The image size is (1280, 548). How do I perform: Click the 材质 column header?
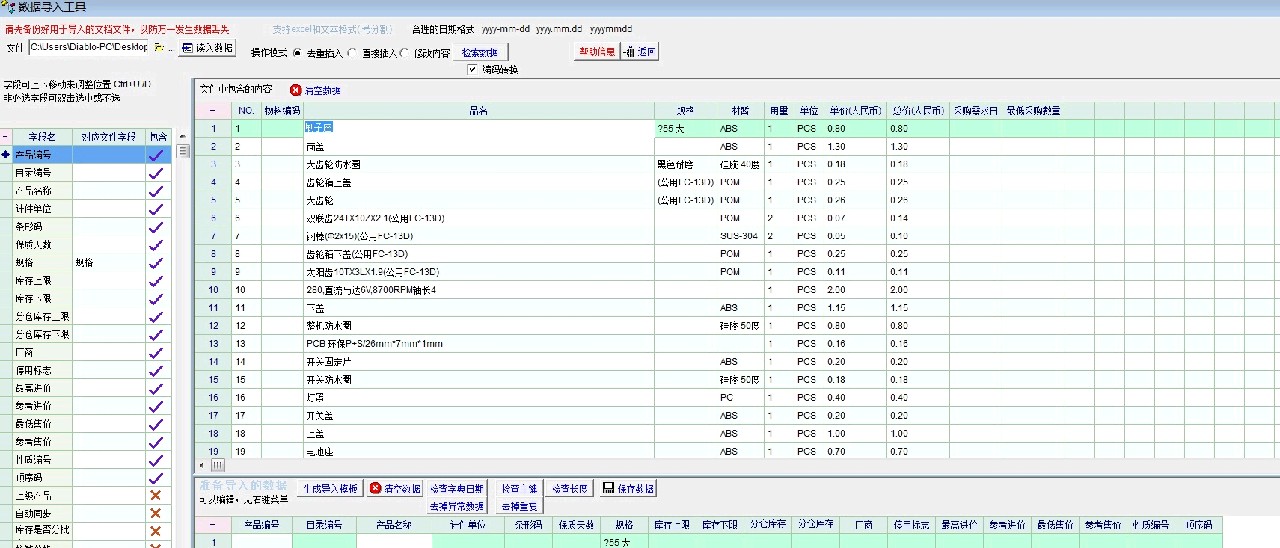[739, 111]
